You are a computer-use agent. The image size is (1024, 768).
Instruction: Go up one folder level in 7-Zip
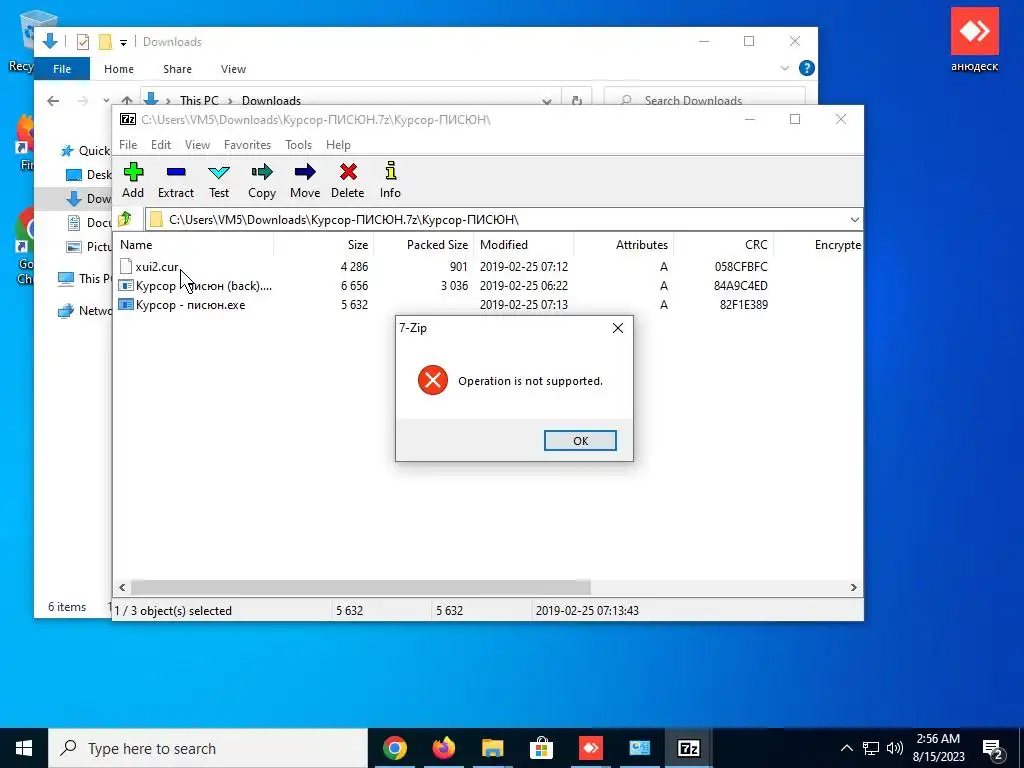click(125, 219)
